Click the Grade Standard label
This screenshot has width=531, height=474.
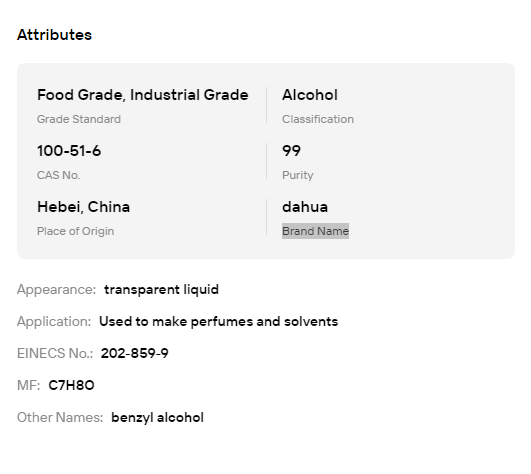[79, 119]
